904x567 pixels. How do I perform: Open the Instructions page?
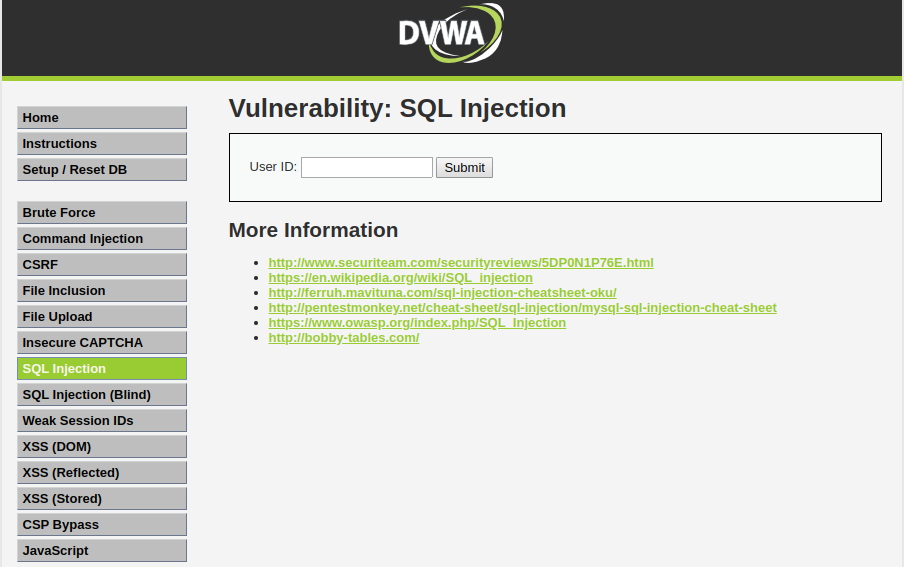[101, 144]
